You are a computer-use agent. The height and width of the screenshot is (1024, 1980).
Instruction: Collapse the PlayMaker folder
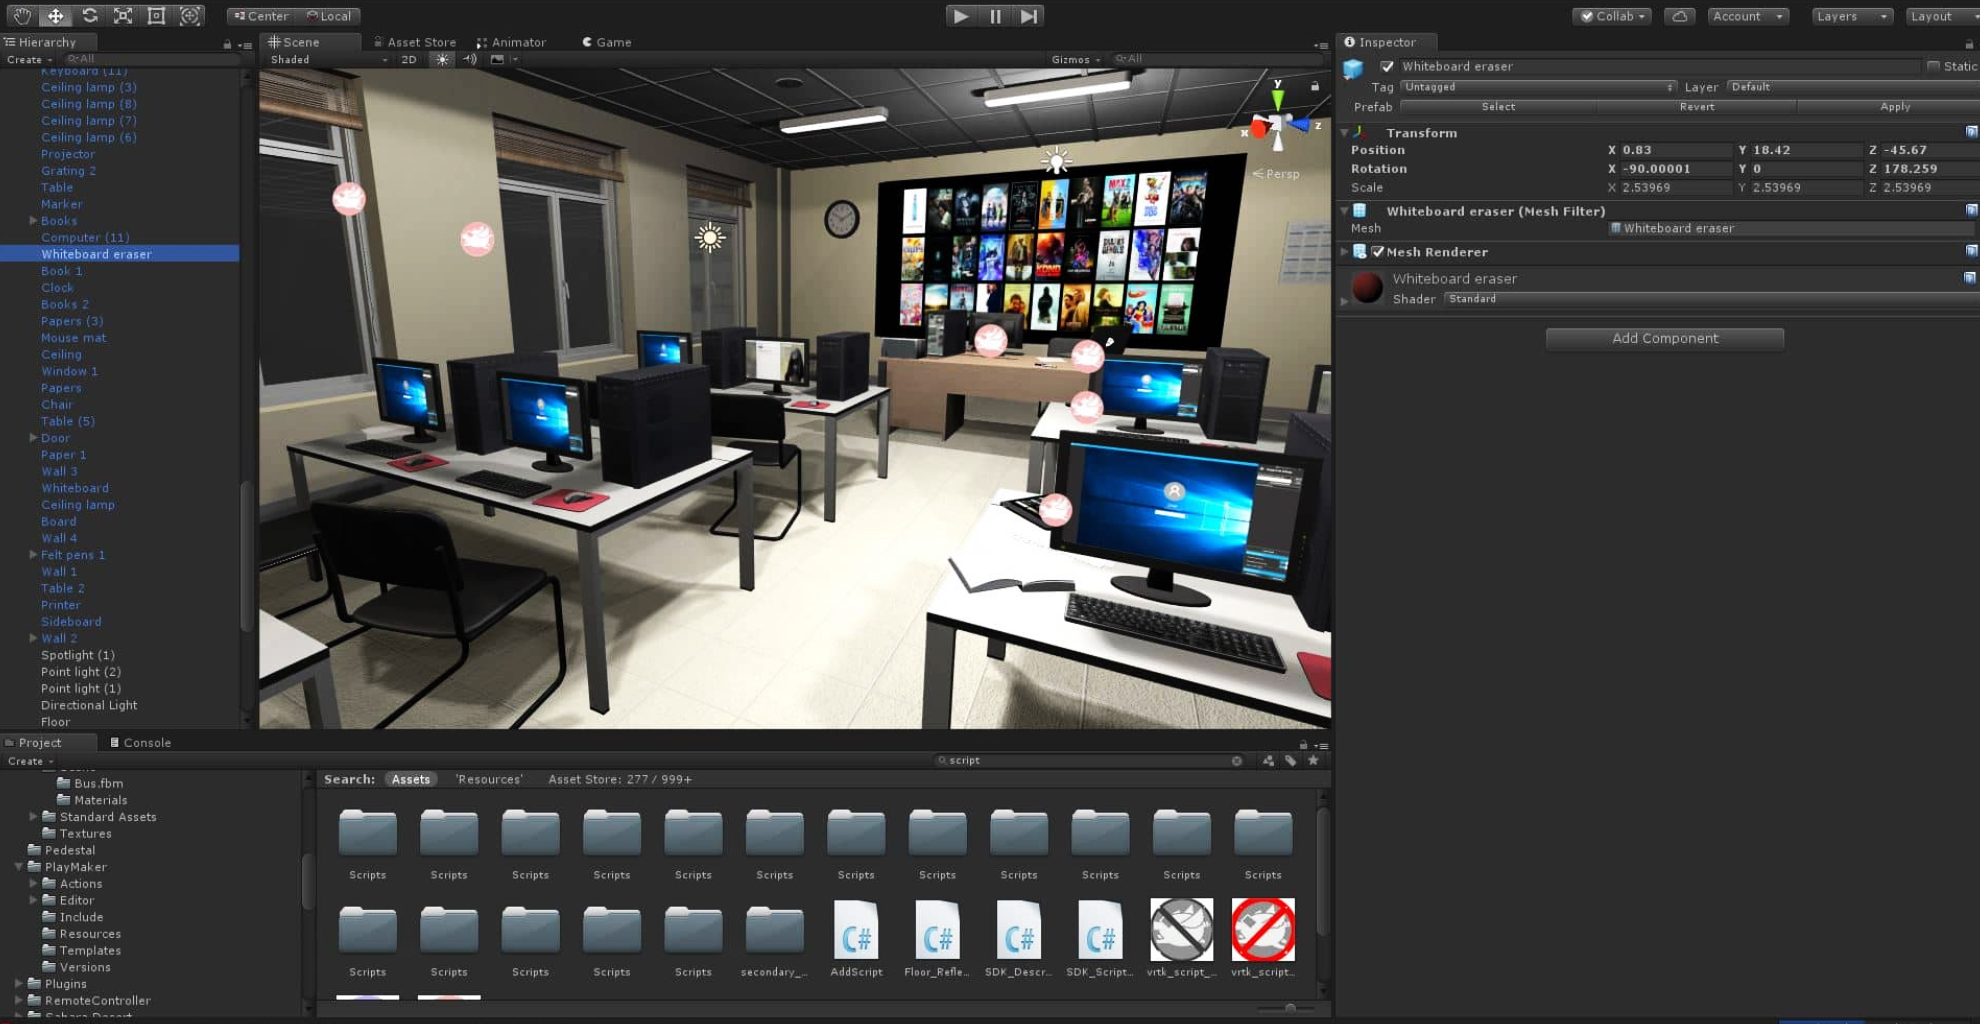point(19,866)
